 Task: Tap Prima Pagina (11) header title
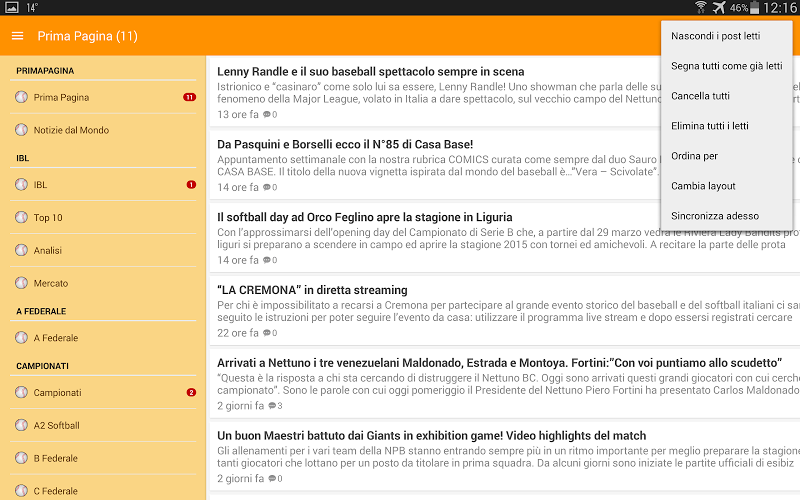(x=87, y=36)
